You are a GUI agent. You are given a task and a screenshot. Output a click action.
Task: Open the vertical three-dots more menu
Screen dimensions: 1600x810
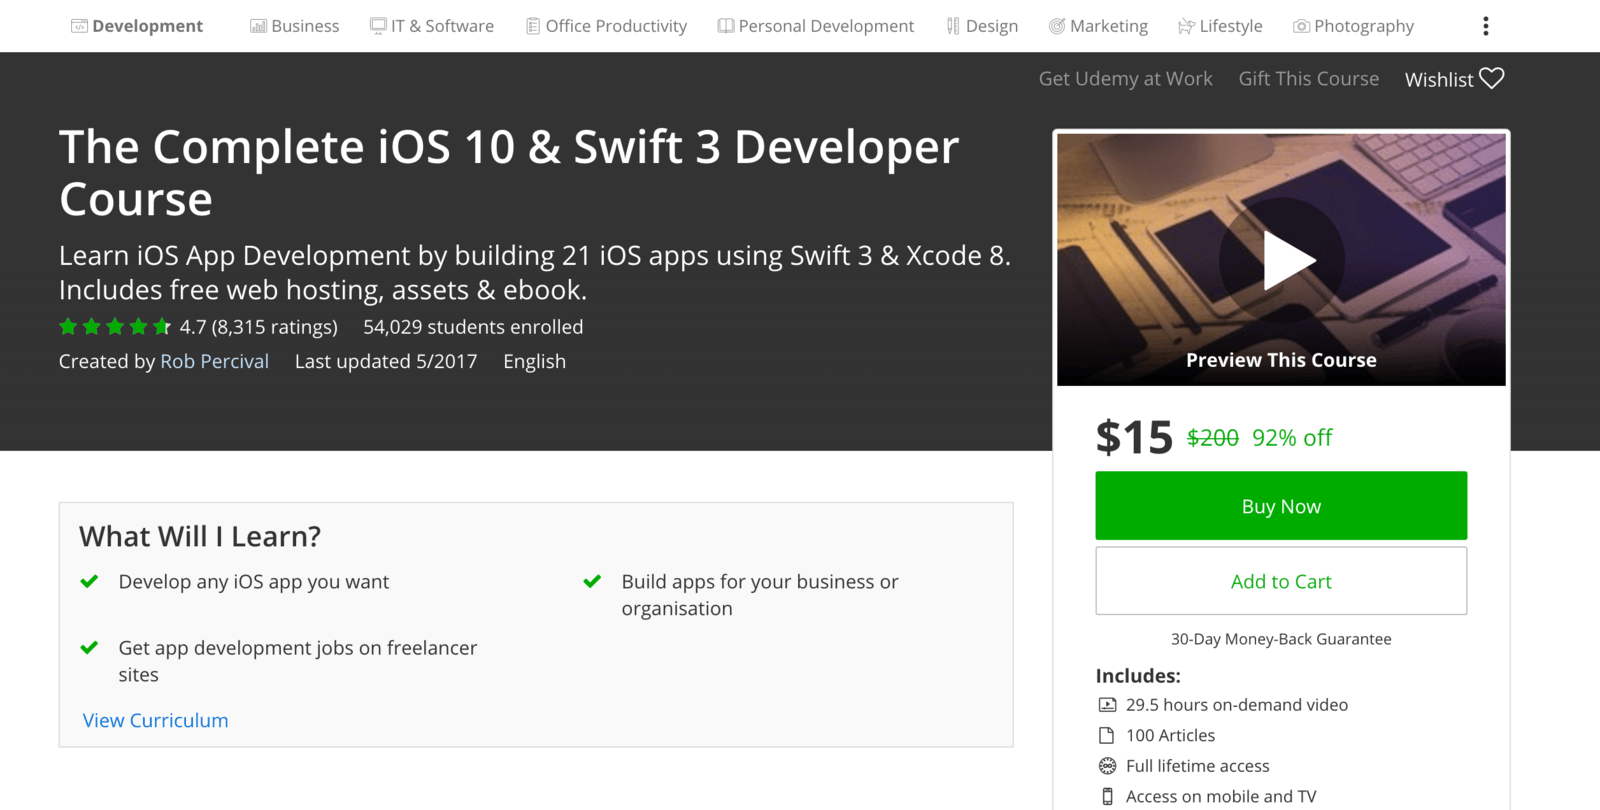(x=1486, y=26)
